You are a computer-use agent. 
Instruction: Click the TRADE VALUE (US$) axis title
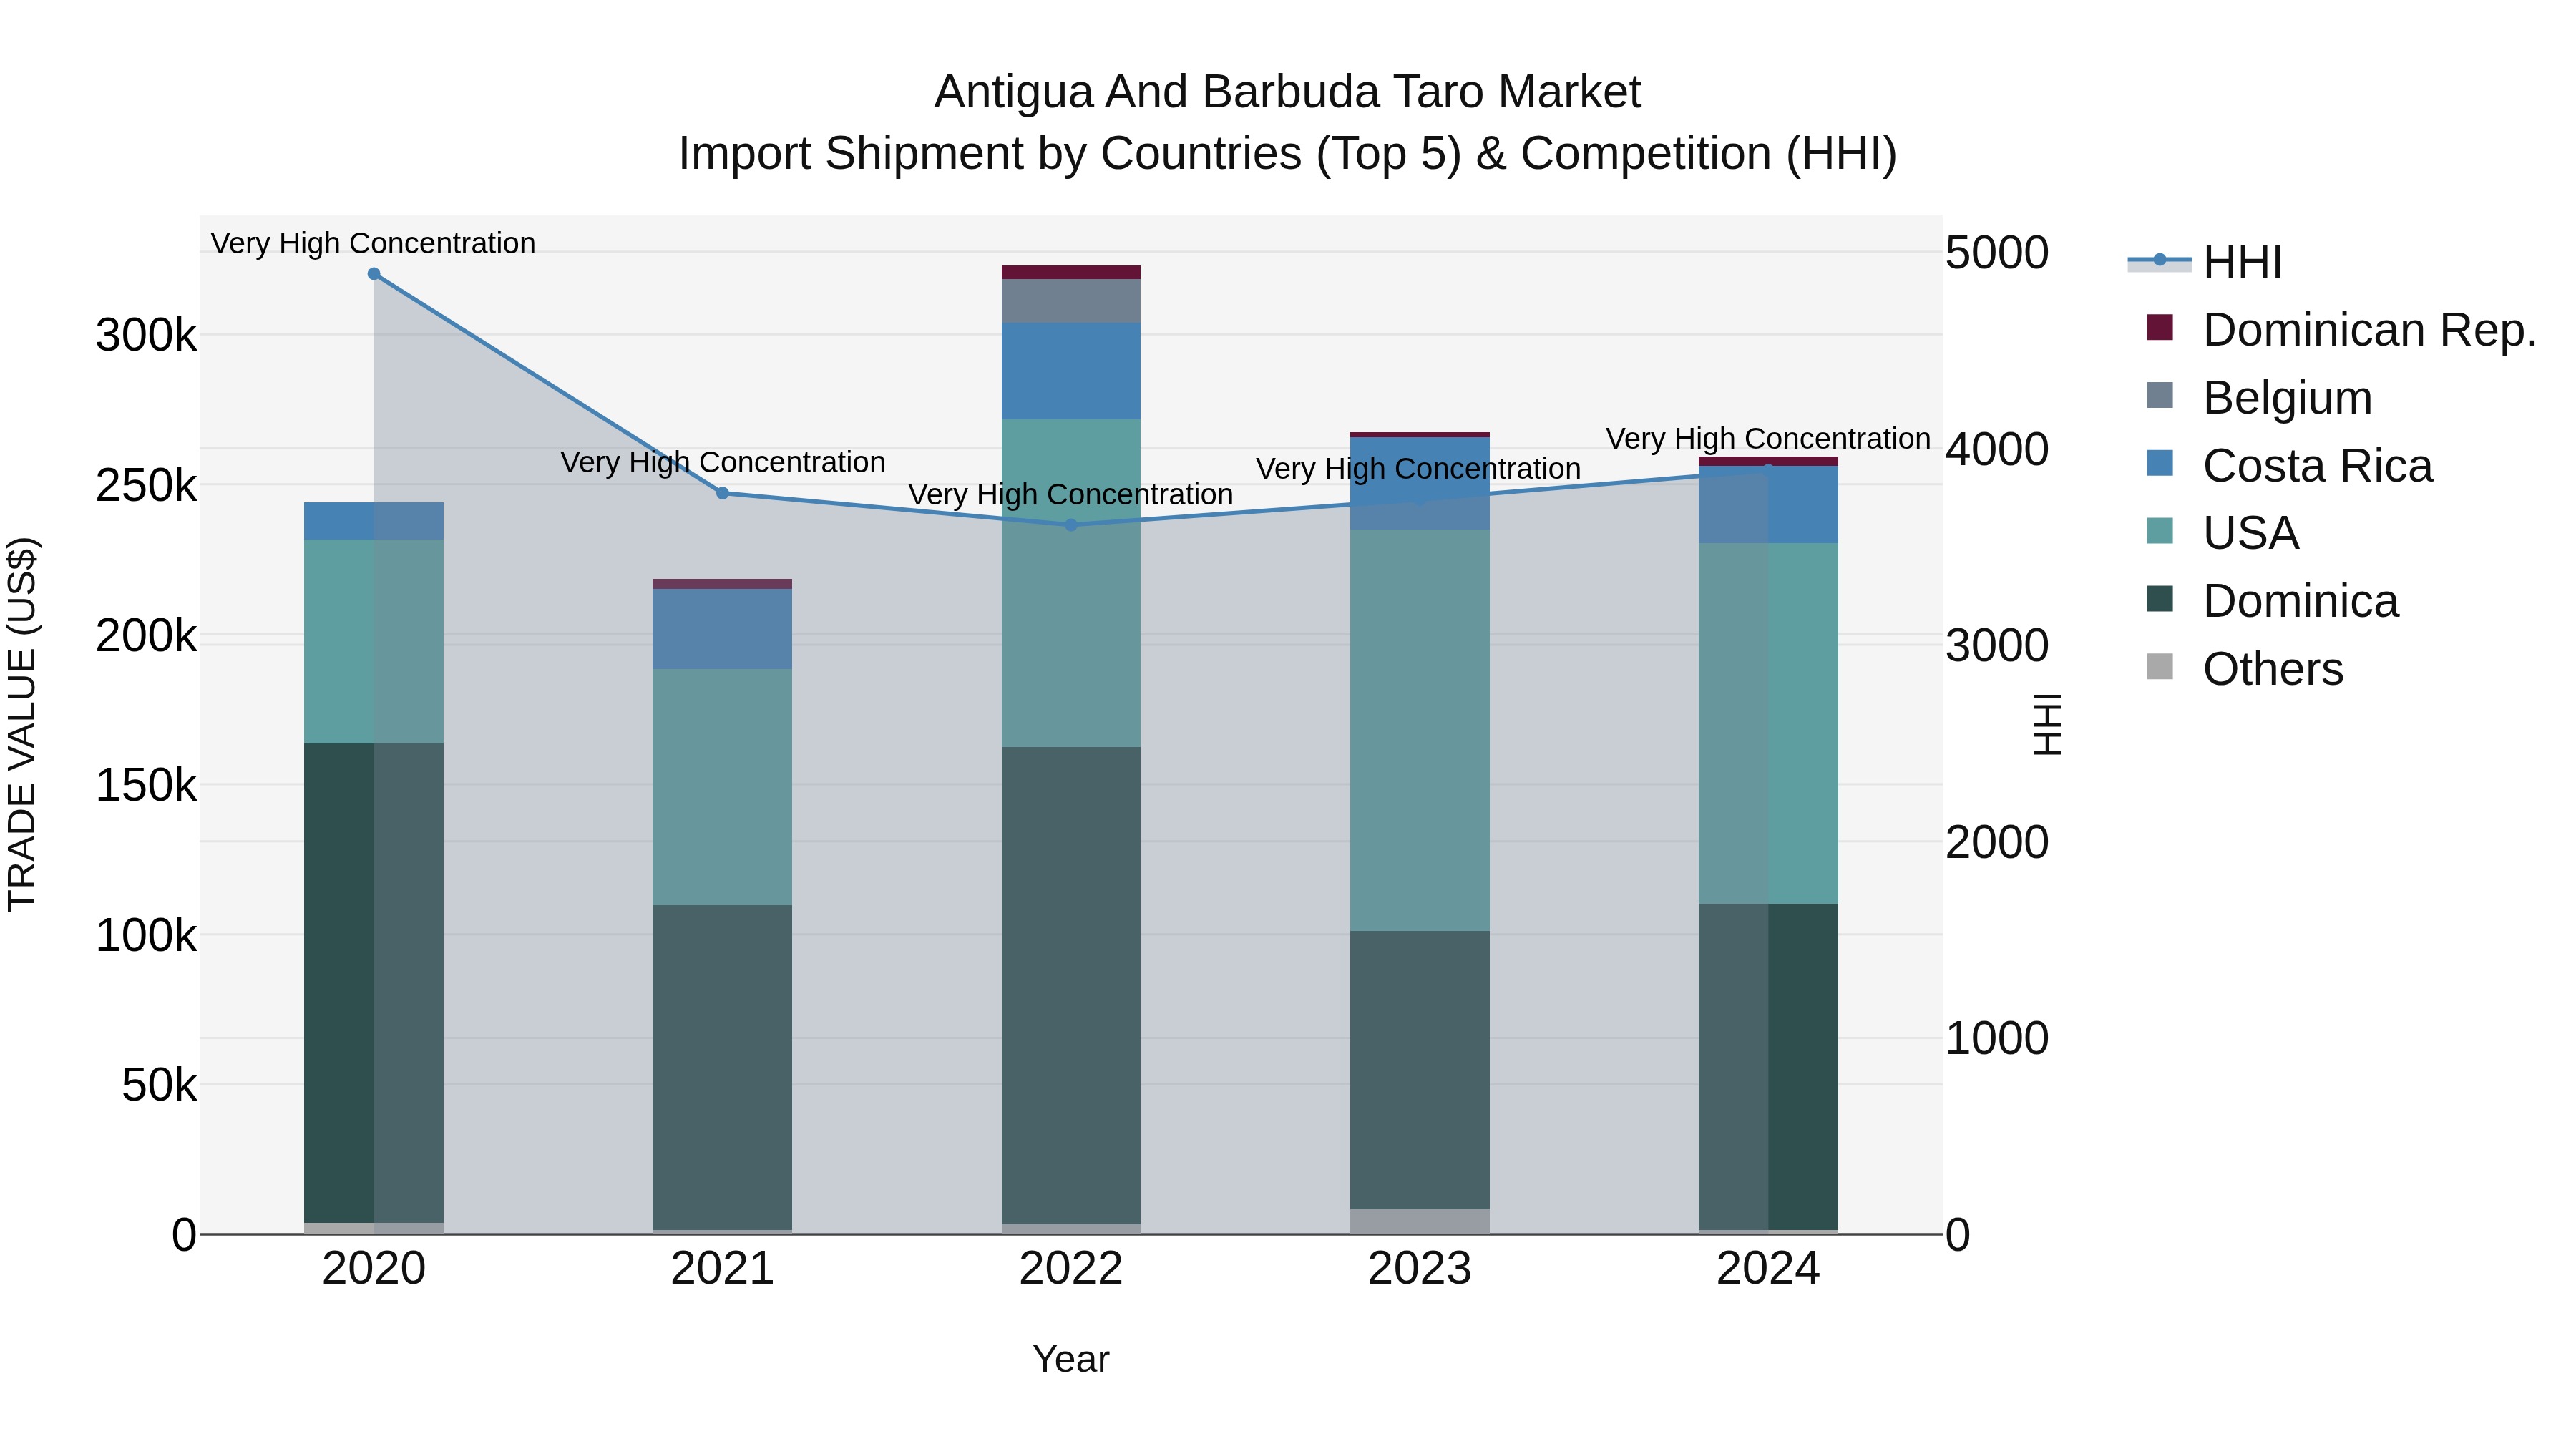[22, 724]
